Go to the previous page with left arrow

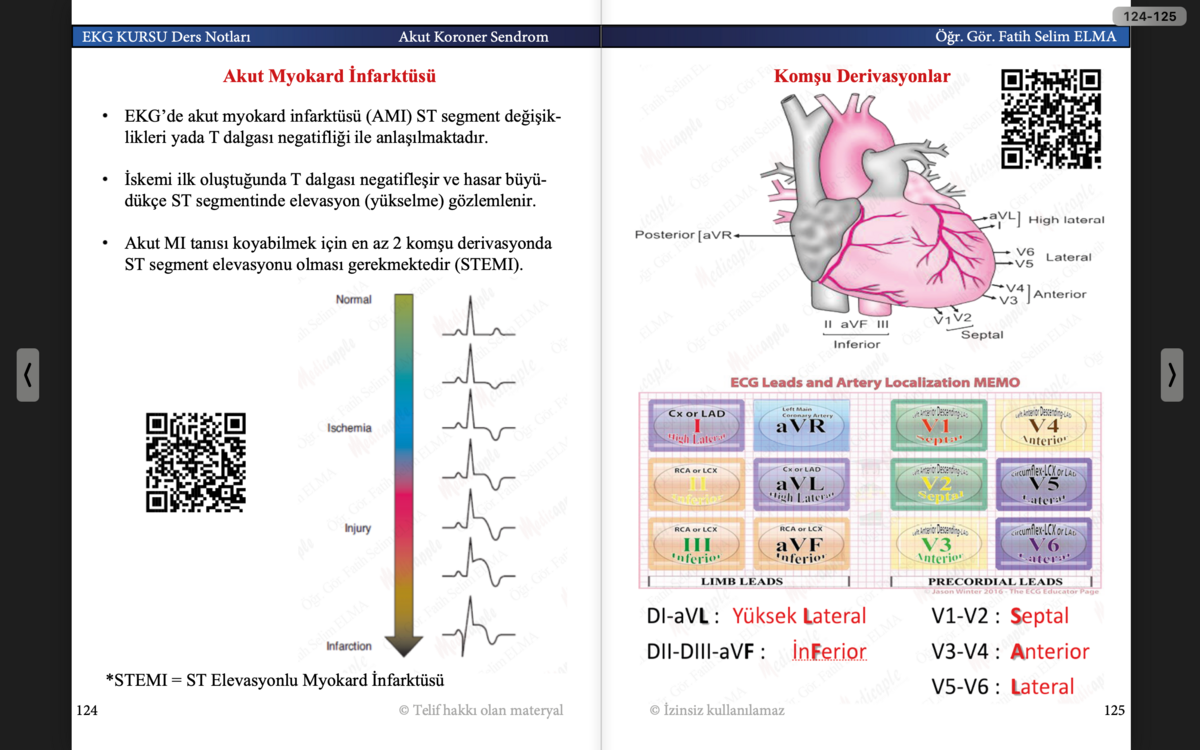click(28, 375)
